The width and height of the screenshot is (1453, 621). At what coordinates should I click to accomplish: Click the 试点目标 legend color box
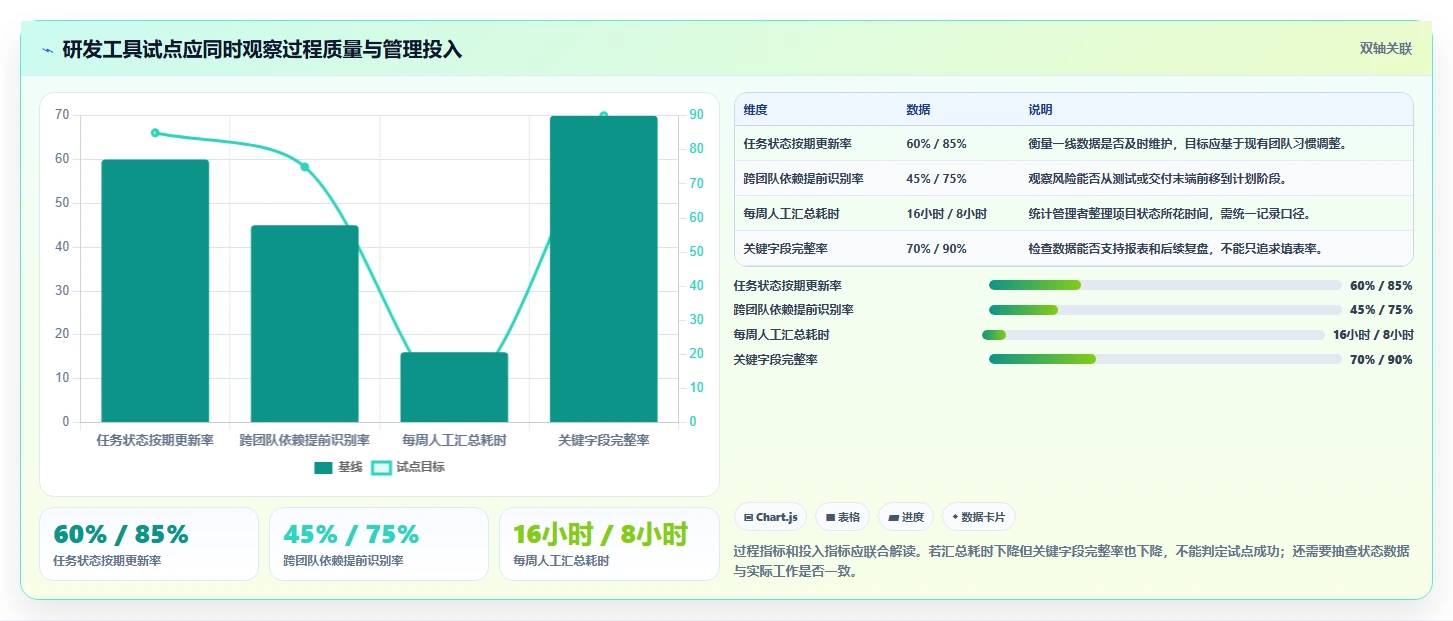[x=381, y=467]
